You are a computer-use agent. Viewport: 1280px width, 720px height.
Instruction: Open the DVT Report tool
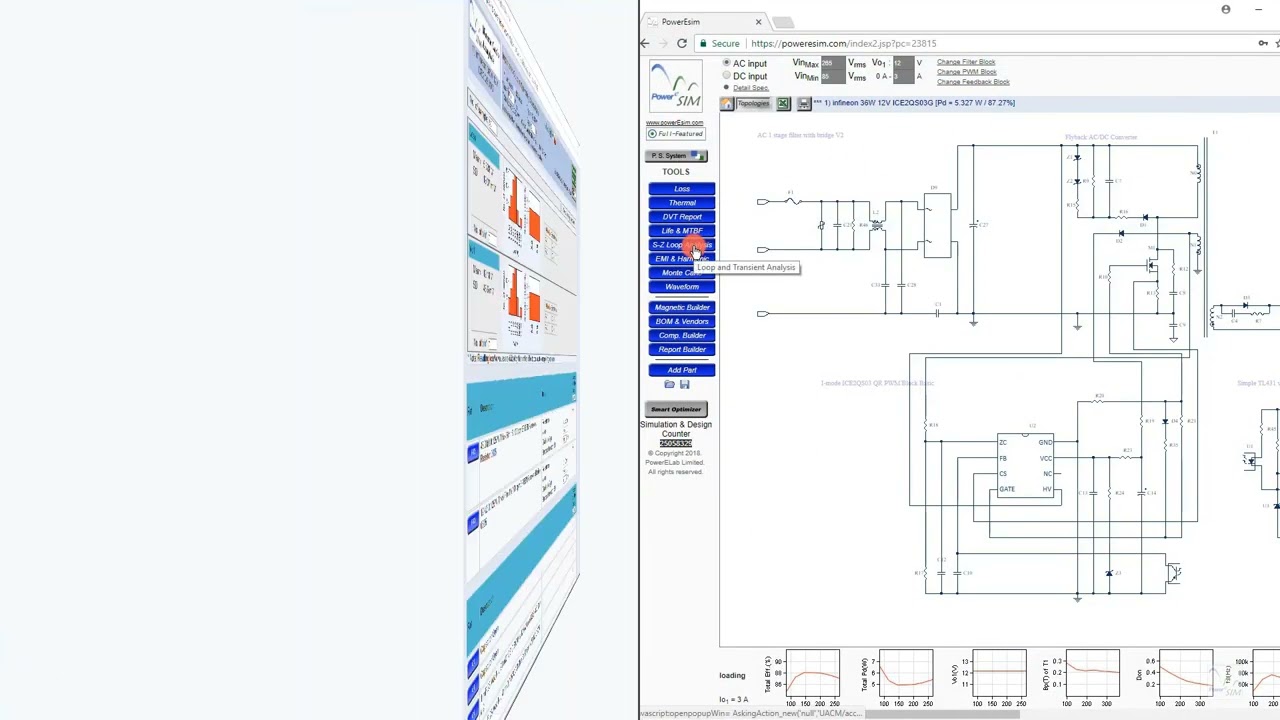pyautogui.click(x=681, y=217)
